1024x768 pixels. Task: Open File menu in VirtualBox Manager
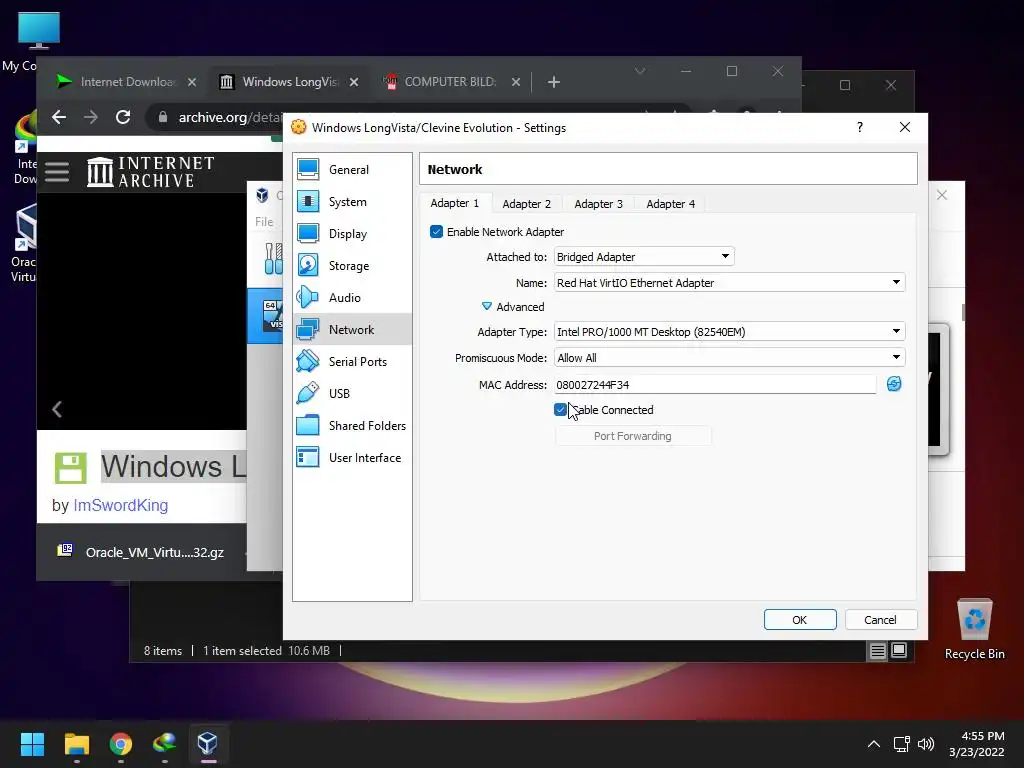(x=264, y=221)
